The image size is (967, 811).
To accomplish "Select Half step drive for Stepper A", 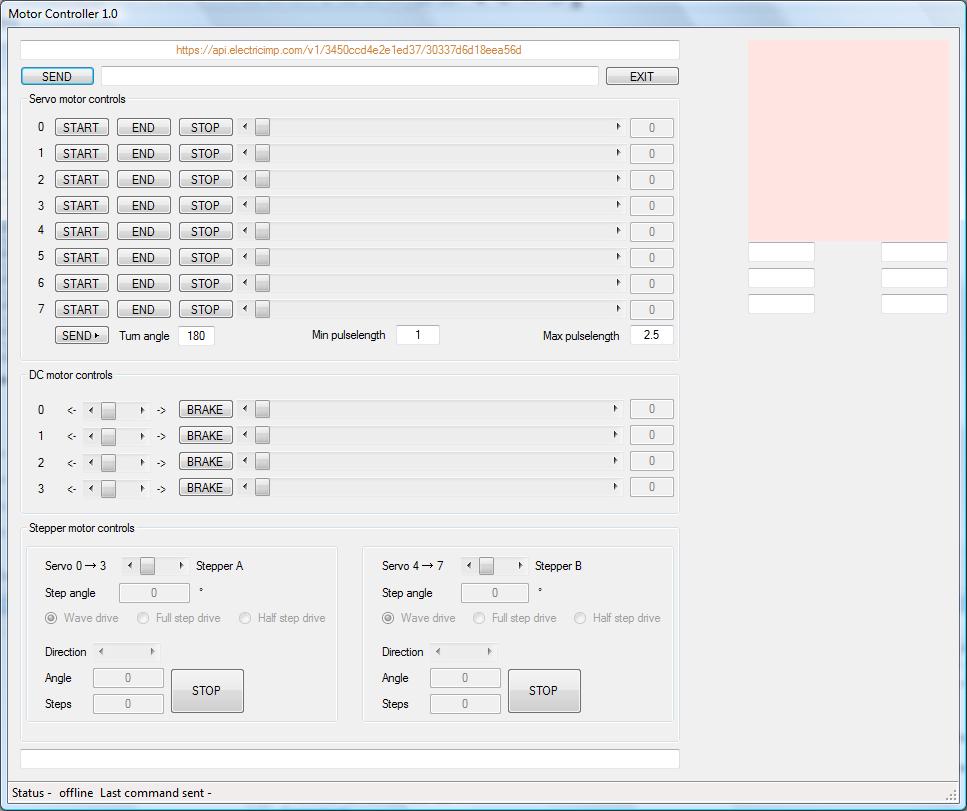I will click(282, 618).
